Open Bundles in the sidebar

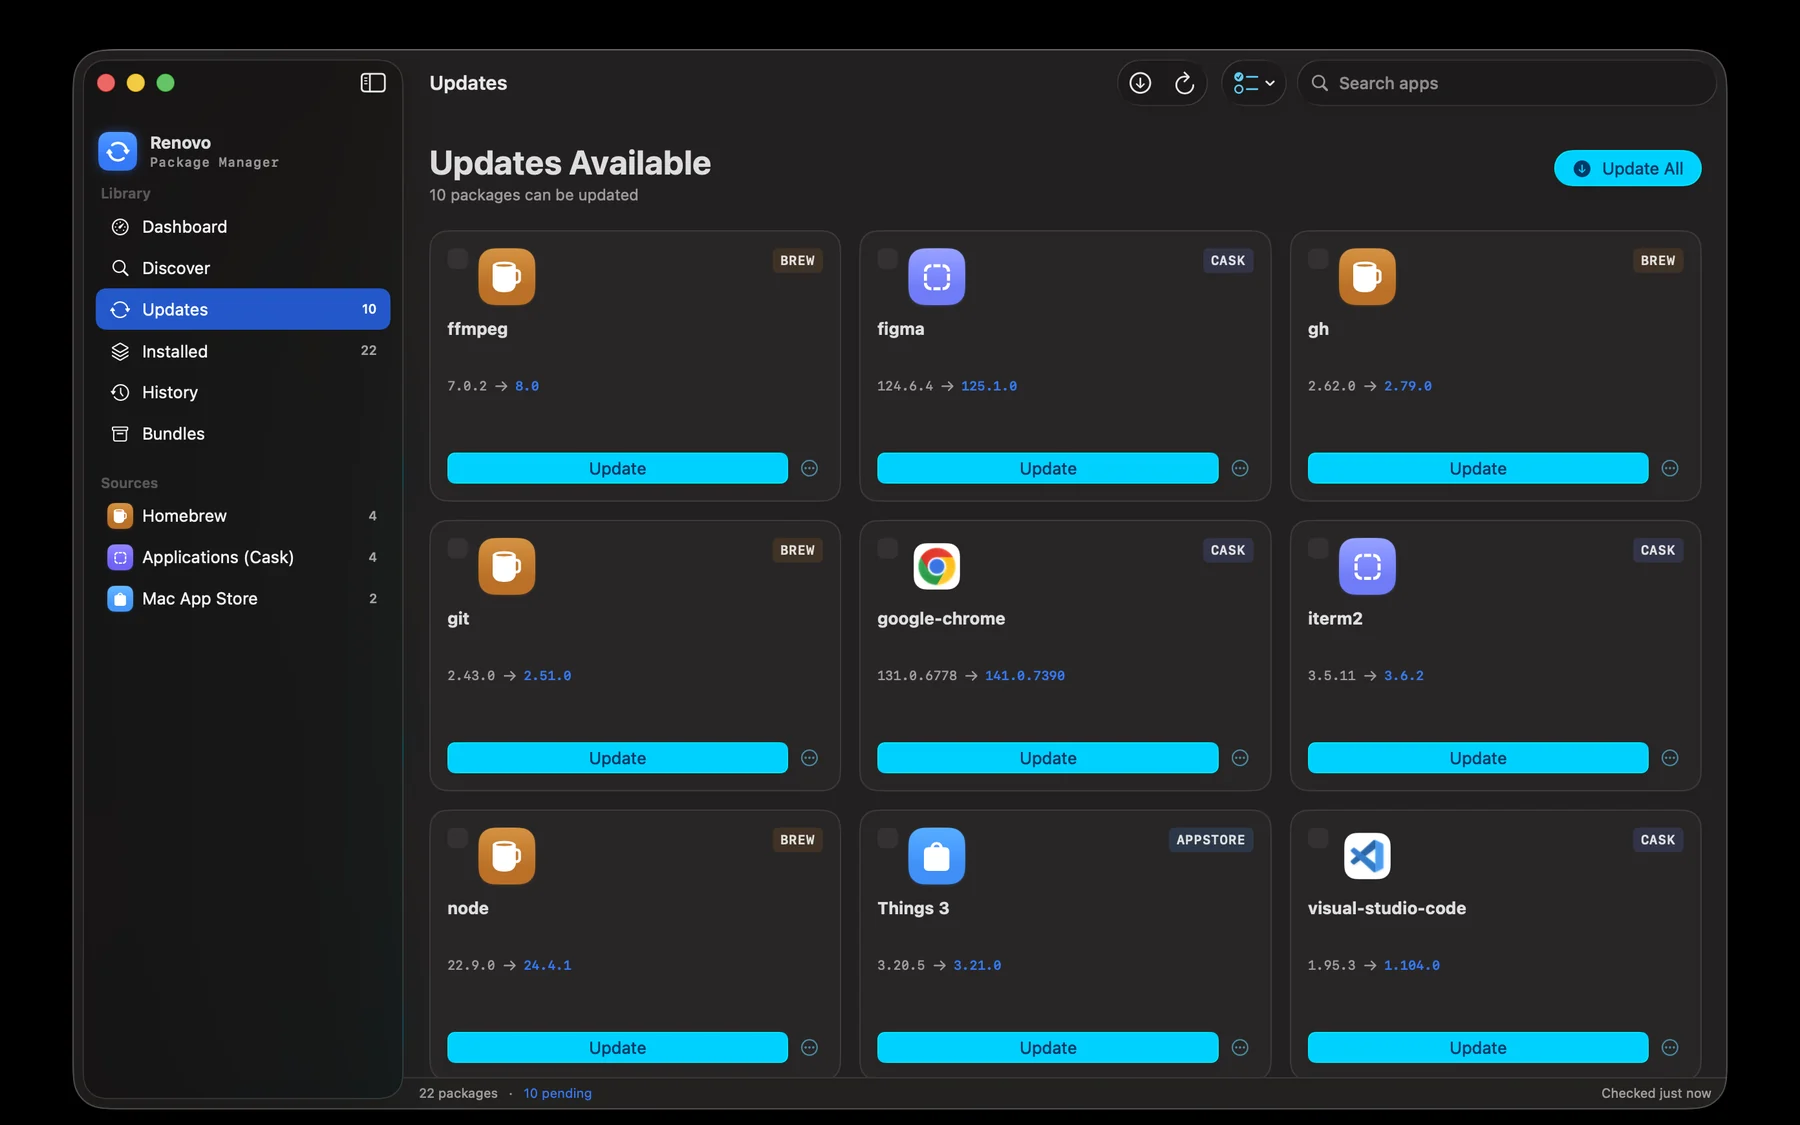[243, 433]
